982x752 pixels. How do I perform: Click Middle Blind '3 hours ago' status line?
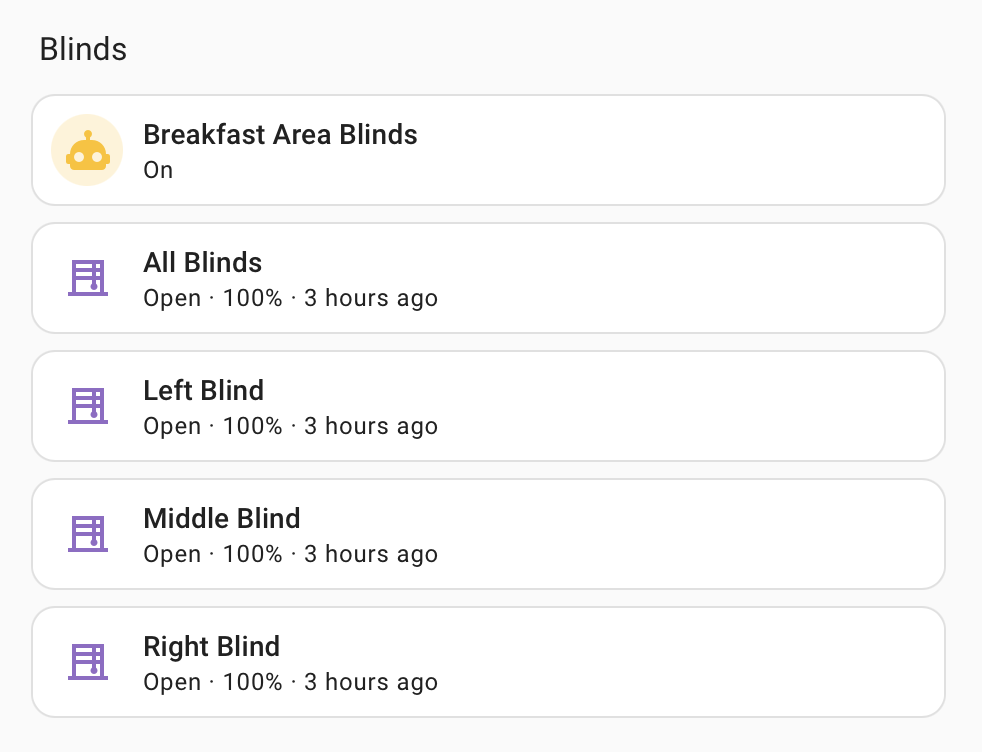[x=371, y=554]
